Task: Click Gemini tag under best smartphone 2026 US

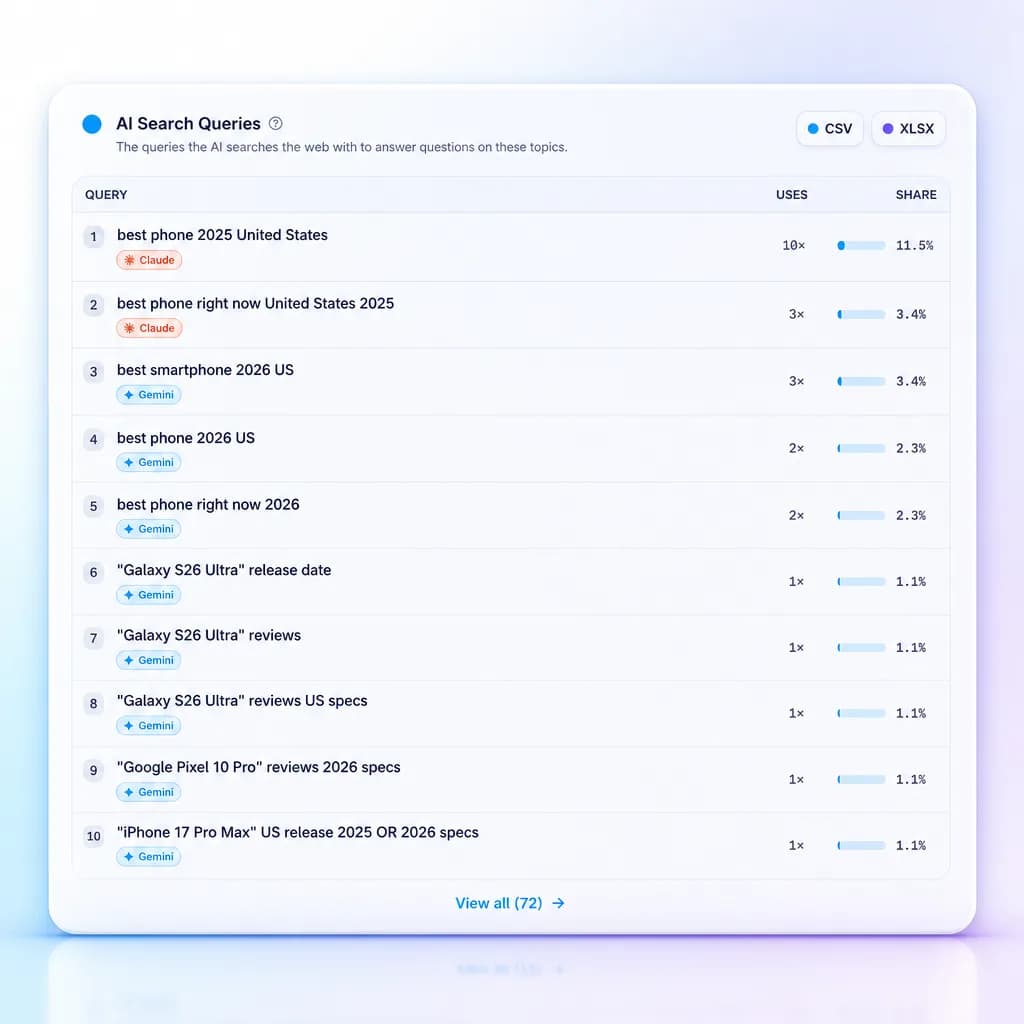Action: (x=148, y=394)
